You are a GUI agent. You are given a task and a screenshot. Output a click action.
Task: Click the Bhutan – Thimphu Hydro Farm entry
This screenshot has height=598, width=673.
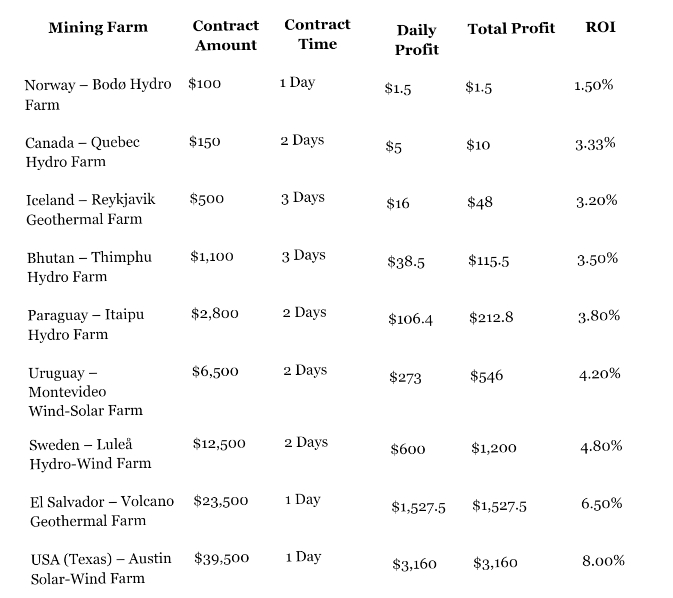click(x=89, y=267)
